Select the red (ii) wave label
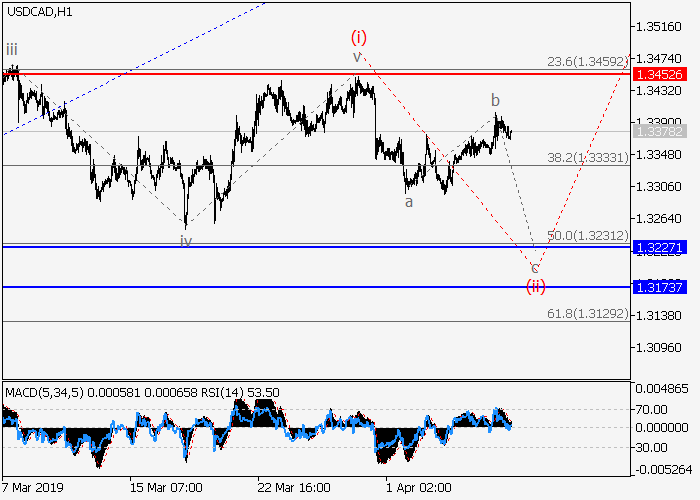Viewport: 700px width, 500px height. pyautogui.click(x=536, y=286)
